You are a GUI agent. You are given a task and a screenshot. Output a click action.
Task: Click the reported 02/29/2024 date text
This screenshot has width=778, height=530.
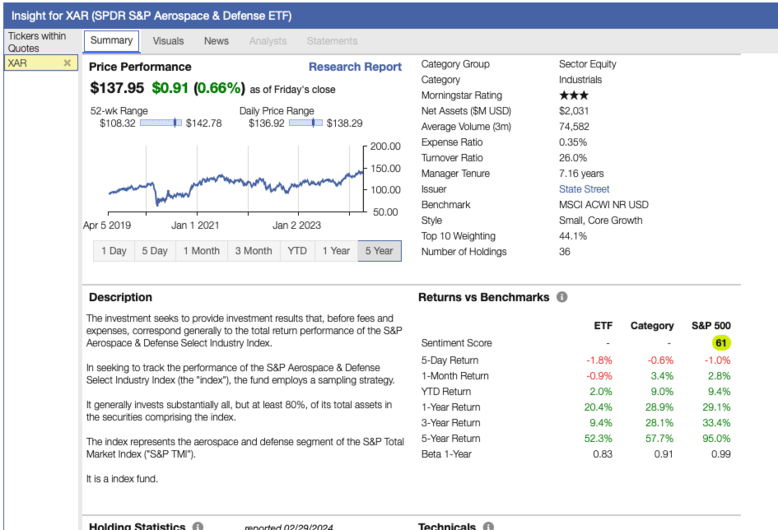(x=288, y=527)
